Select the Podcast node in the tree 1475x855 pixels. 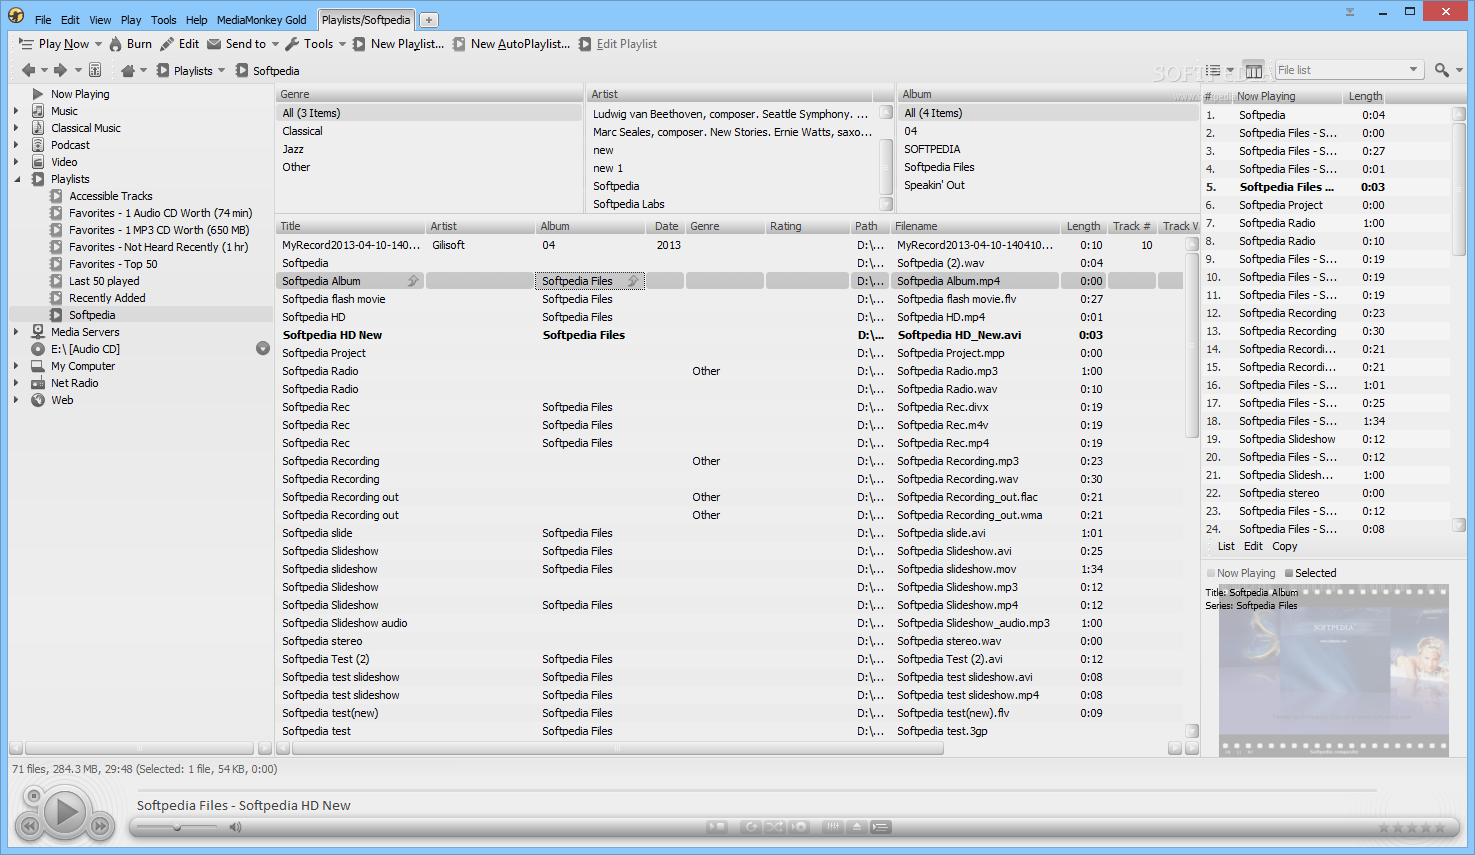tap(70, 145)
